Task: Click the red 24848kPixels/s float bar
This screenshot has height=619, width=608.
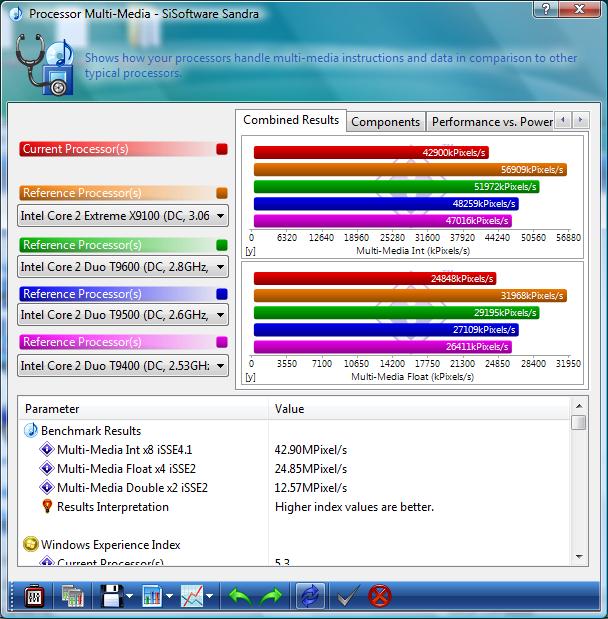Action: [x=375, y=278]
